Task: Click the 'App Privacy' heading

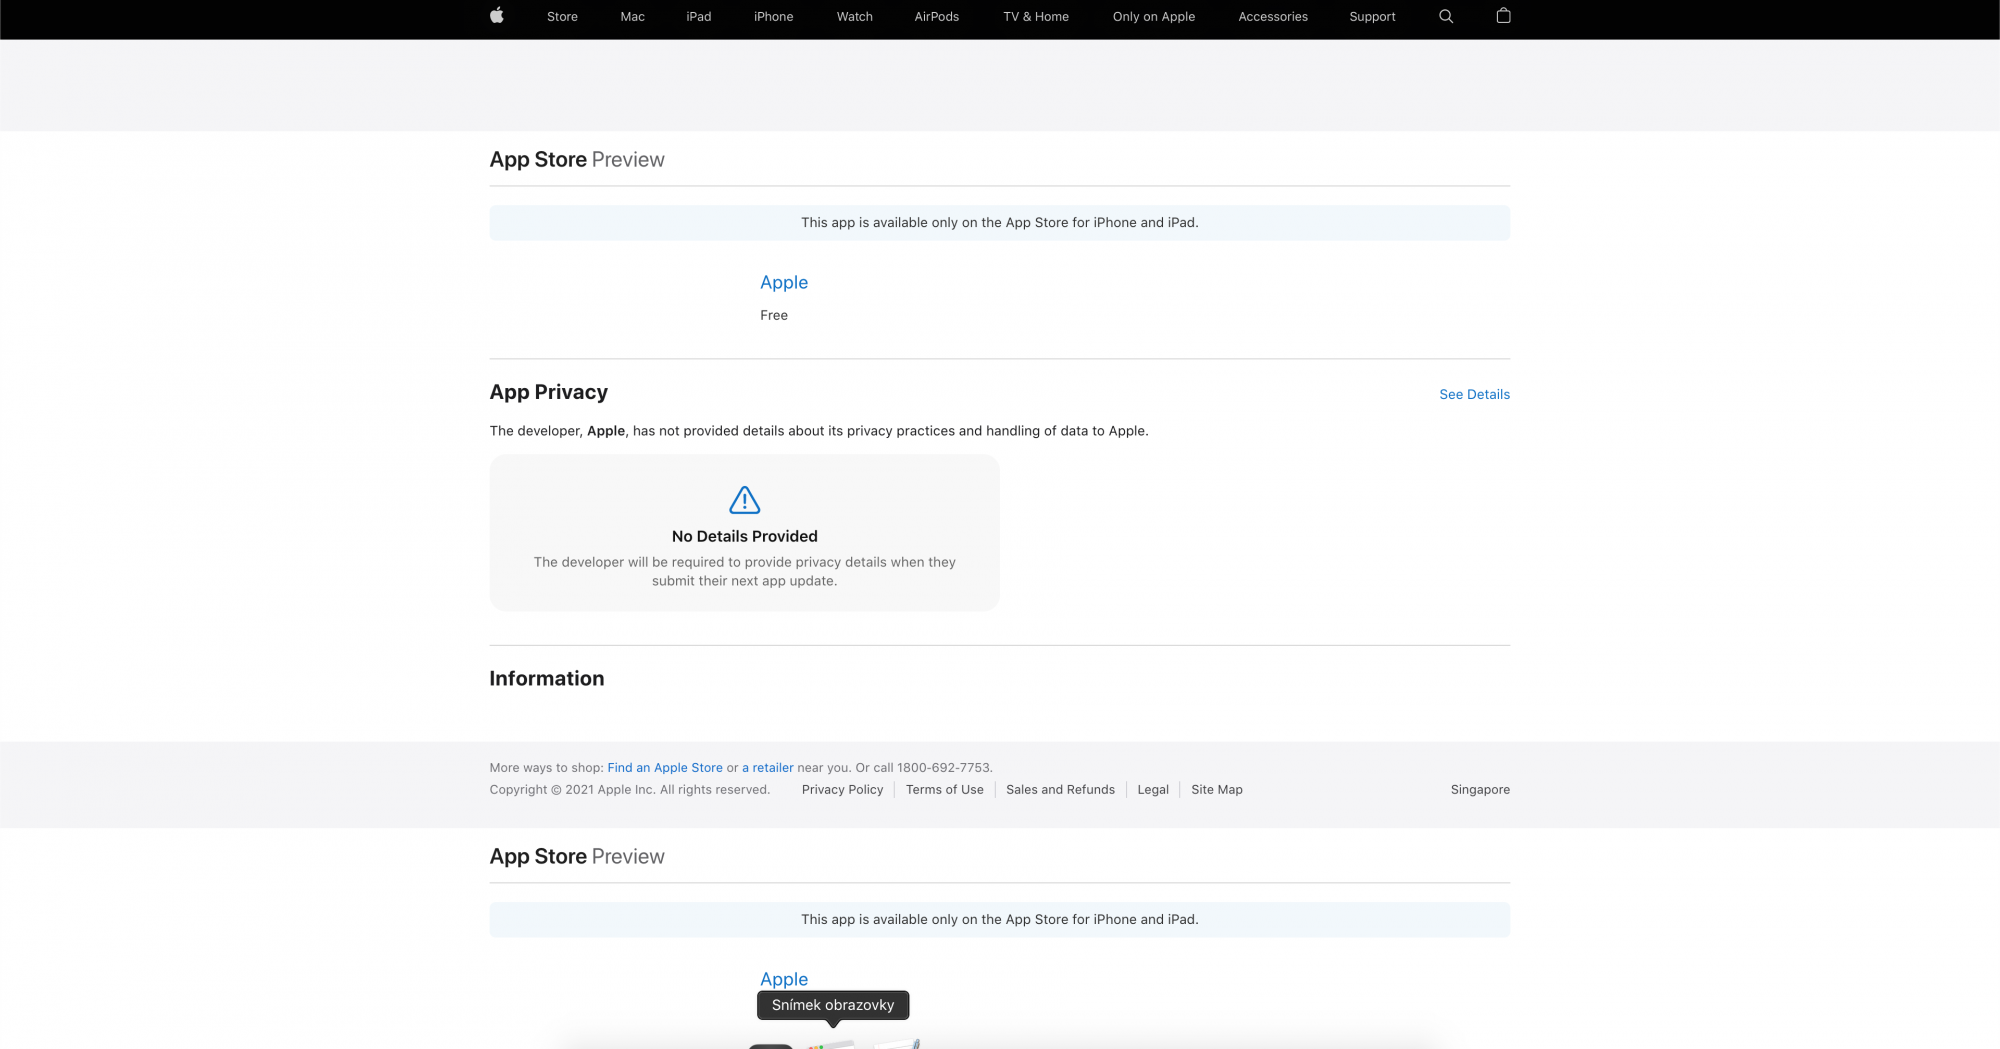Action: pos(549,392)
